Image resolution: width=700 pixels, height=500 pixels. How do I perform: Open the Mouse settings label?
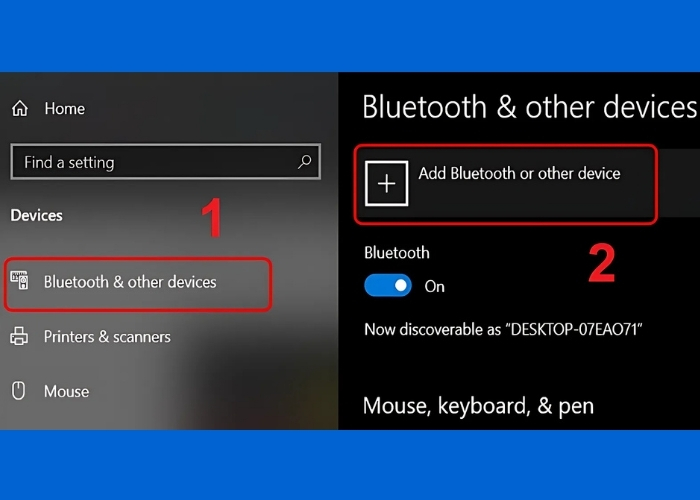click(x=66, y=391)
